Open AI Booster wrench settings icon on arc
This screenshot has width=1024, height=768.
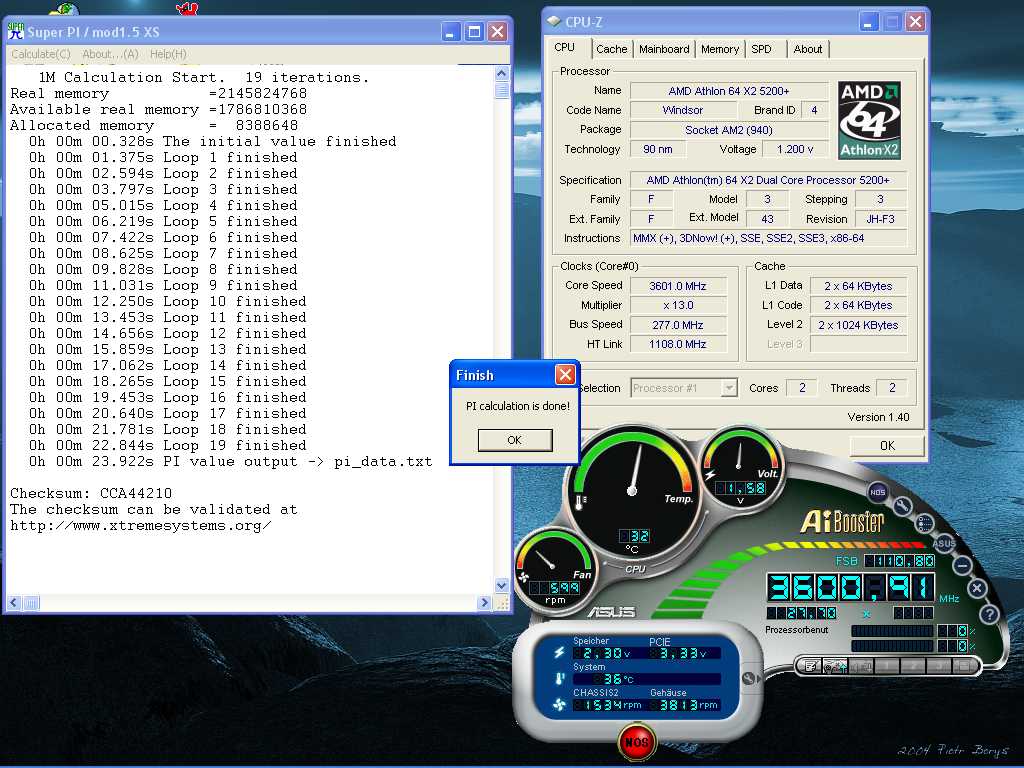pos(903,506)
